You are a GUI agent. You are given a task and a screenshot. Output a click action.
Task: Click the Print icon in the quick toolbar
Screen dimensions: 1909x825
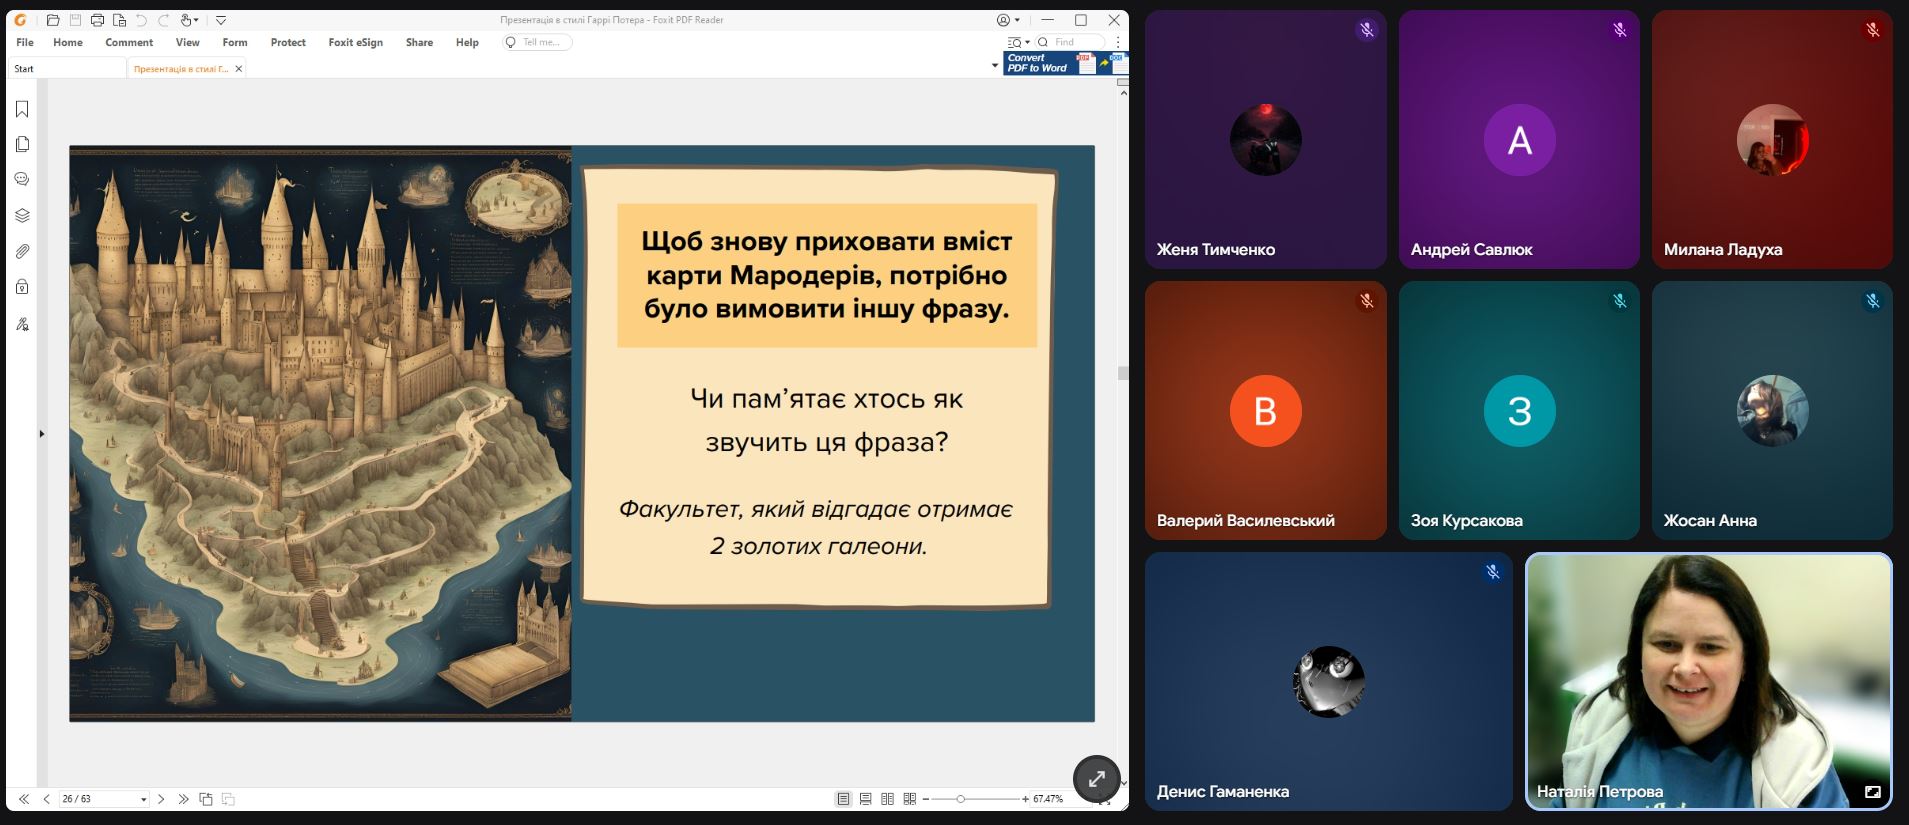click(97, 20)
